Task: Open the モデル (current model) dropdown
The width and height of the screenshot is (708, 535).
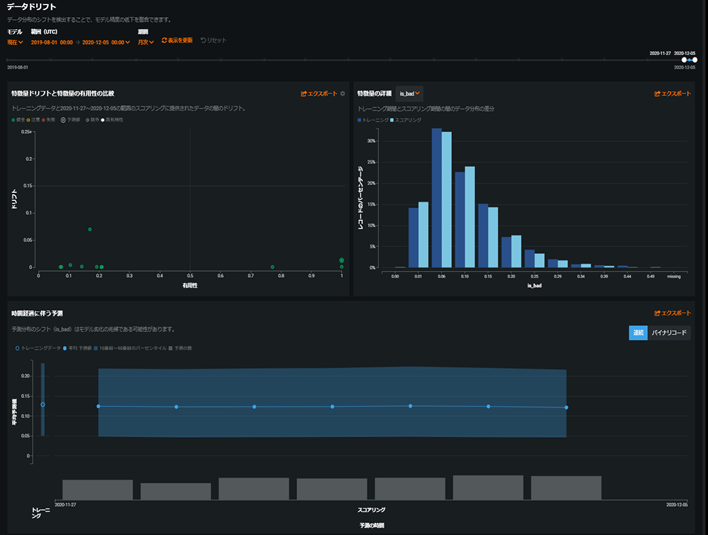Action: (x=15, y=42)
